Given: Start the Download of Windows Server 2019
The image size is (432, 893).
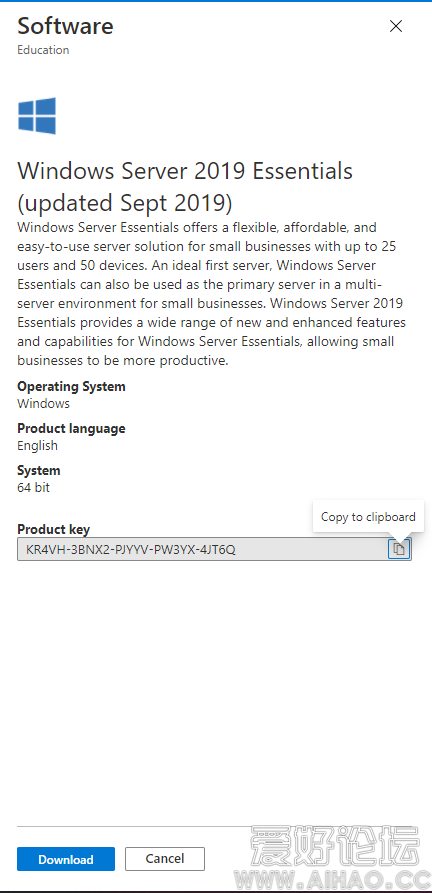Looking at the screenshot, I should [66, 859].
